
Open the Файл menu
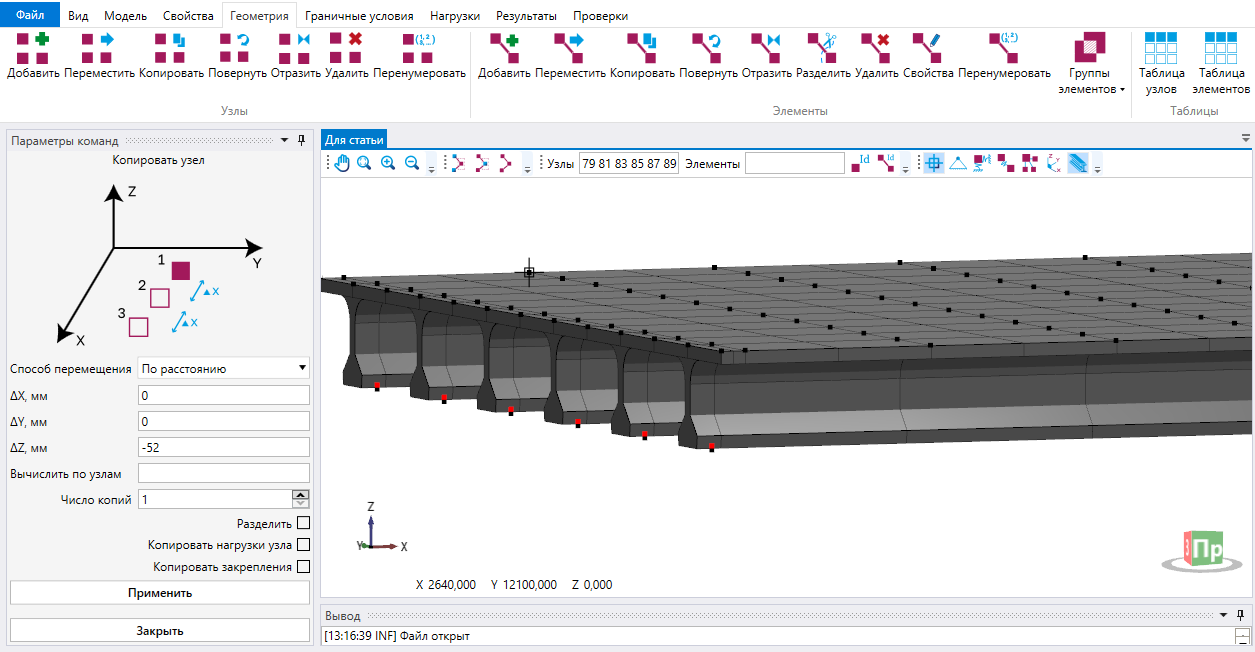[30, 16]
